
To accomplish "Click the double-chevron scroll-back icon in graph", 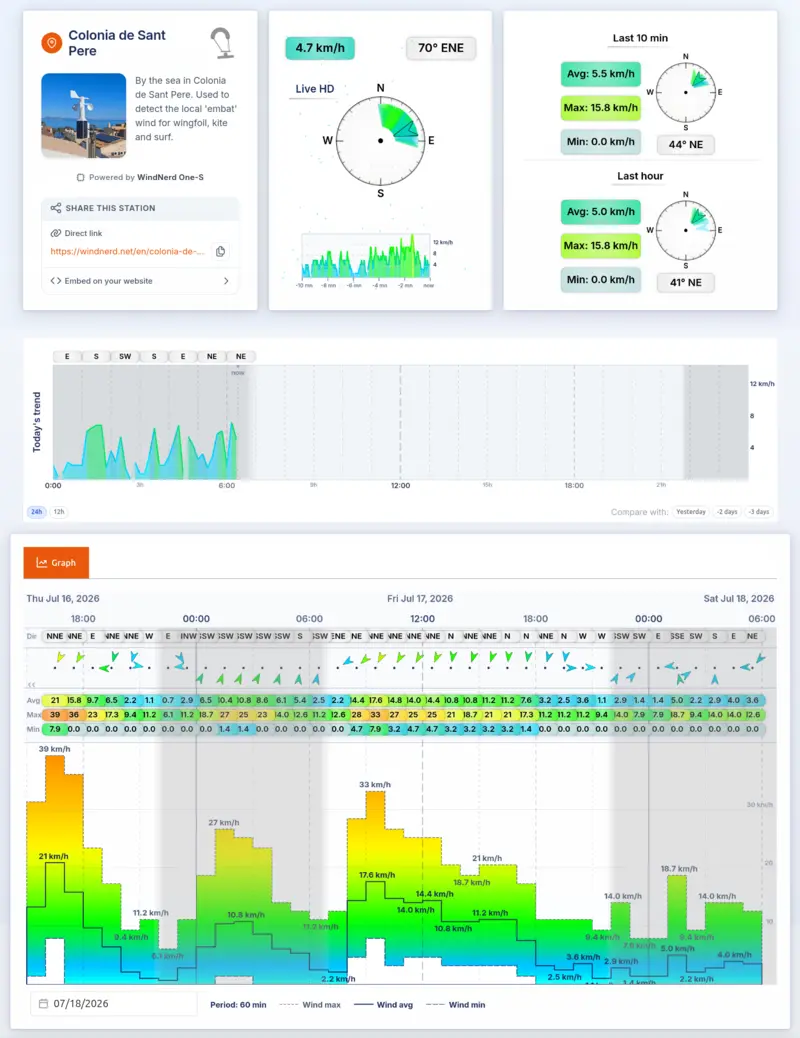I will point(30,684).
